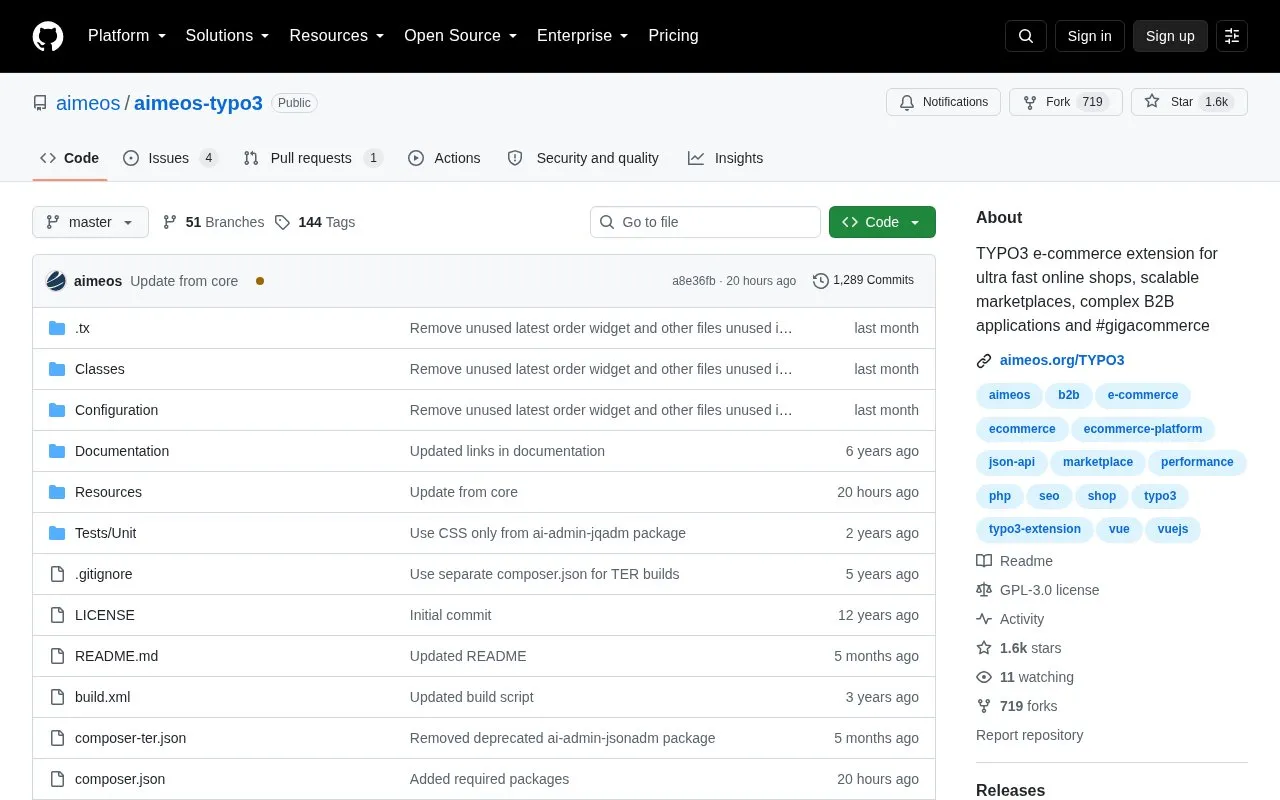Click the search magnifier icon button
1280x800 pixels.
[x=1026, y=36]
